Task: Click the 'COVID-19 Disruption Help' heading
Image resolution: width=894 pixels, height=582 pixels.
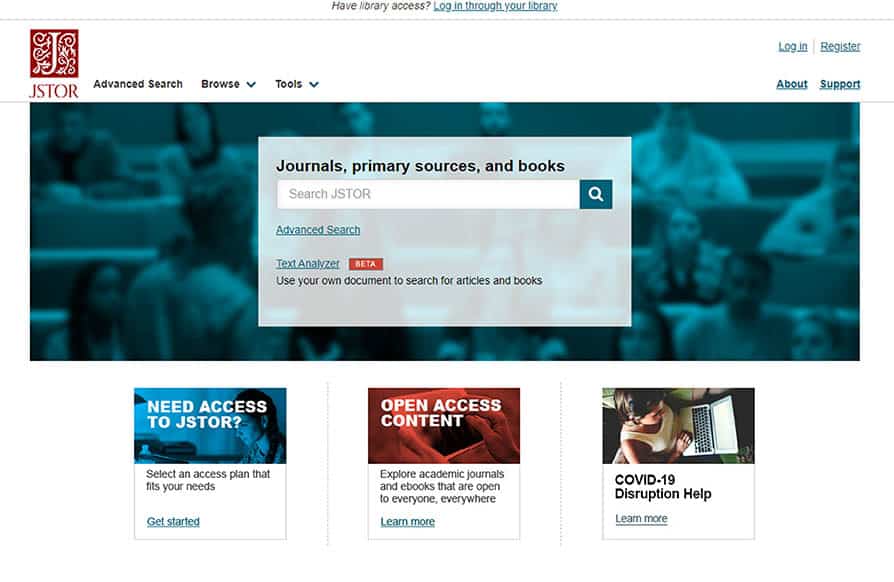Action: [663, 487]
